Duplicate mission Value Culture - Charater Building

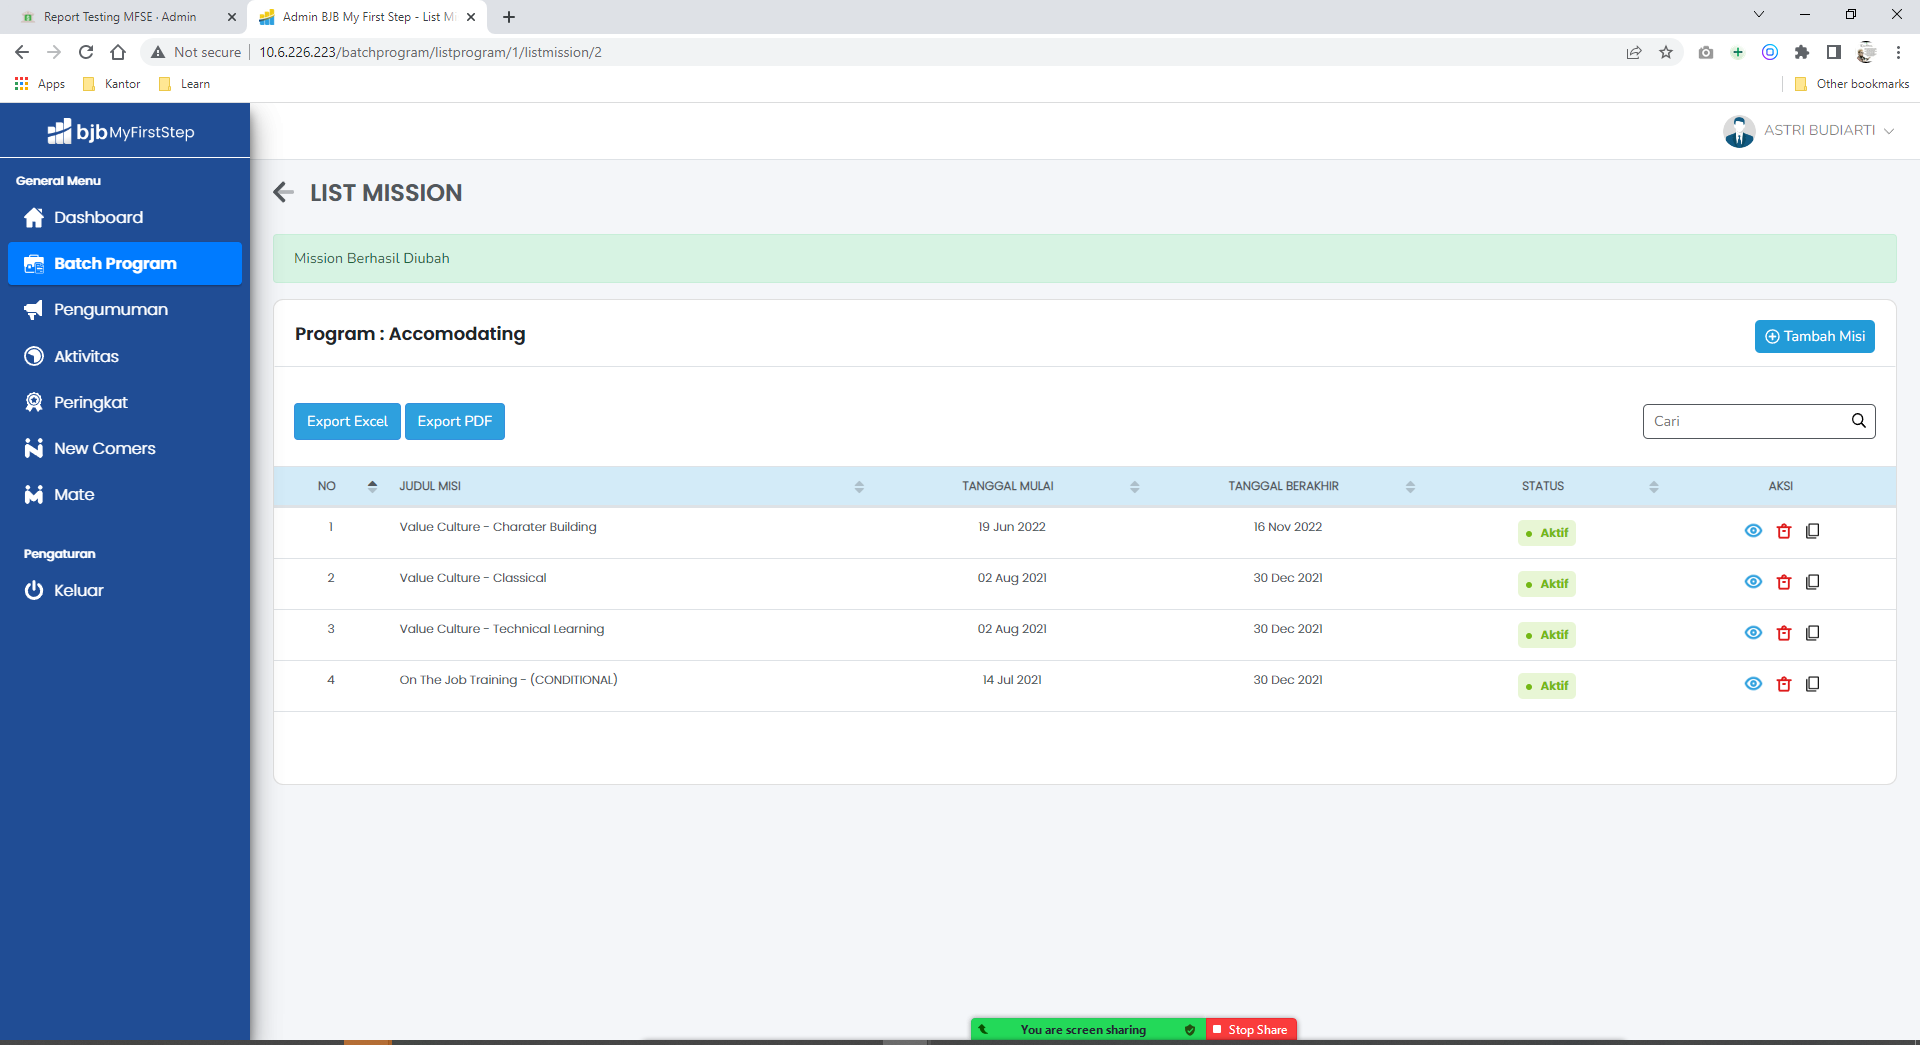pyautogui.click(x=1812, y=531)
